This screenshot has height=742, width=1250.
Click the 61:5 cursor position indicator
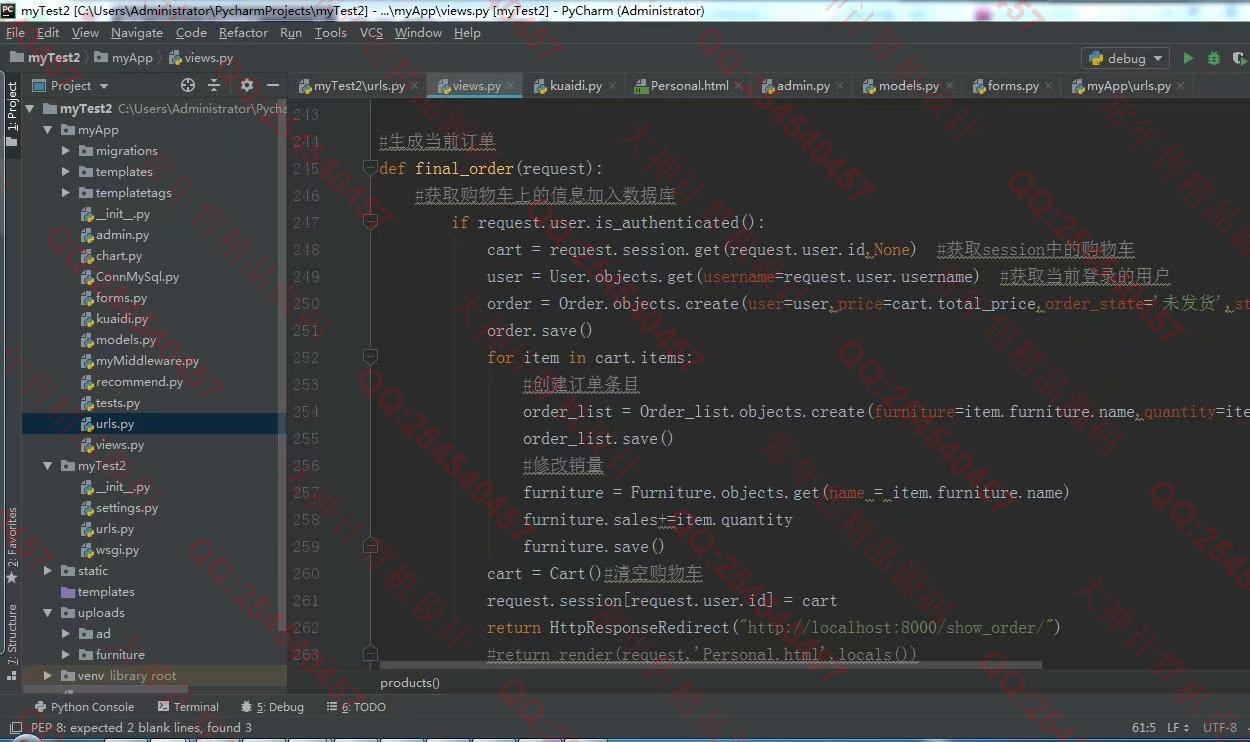point(1144,728)
